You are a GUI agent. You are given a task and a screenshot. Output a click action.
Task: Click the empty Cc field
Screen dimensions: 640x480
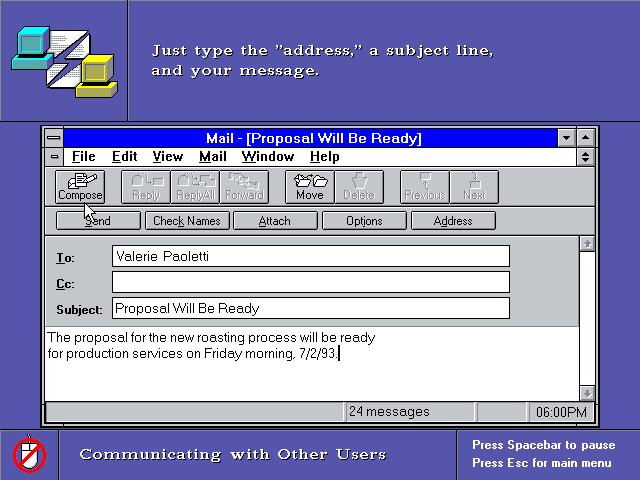[311, 282]
